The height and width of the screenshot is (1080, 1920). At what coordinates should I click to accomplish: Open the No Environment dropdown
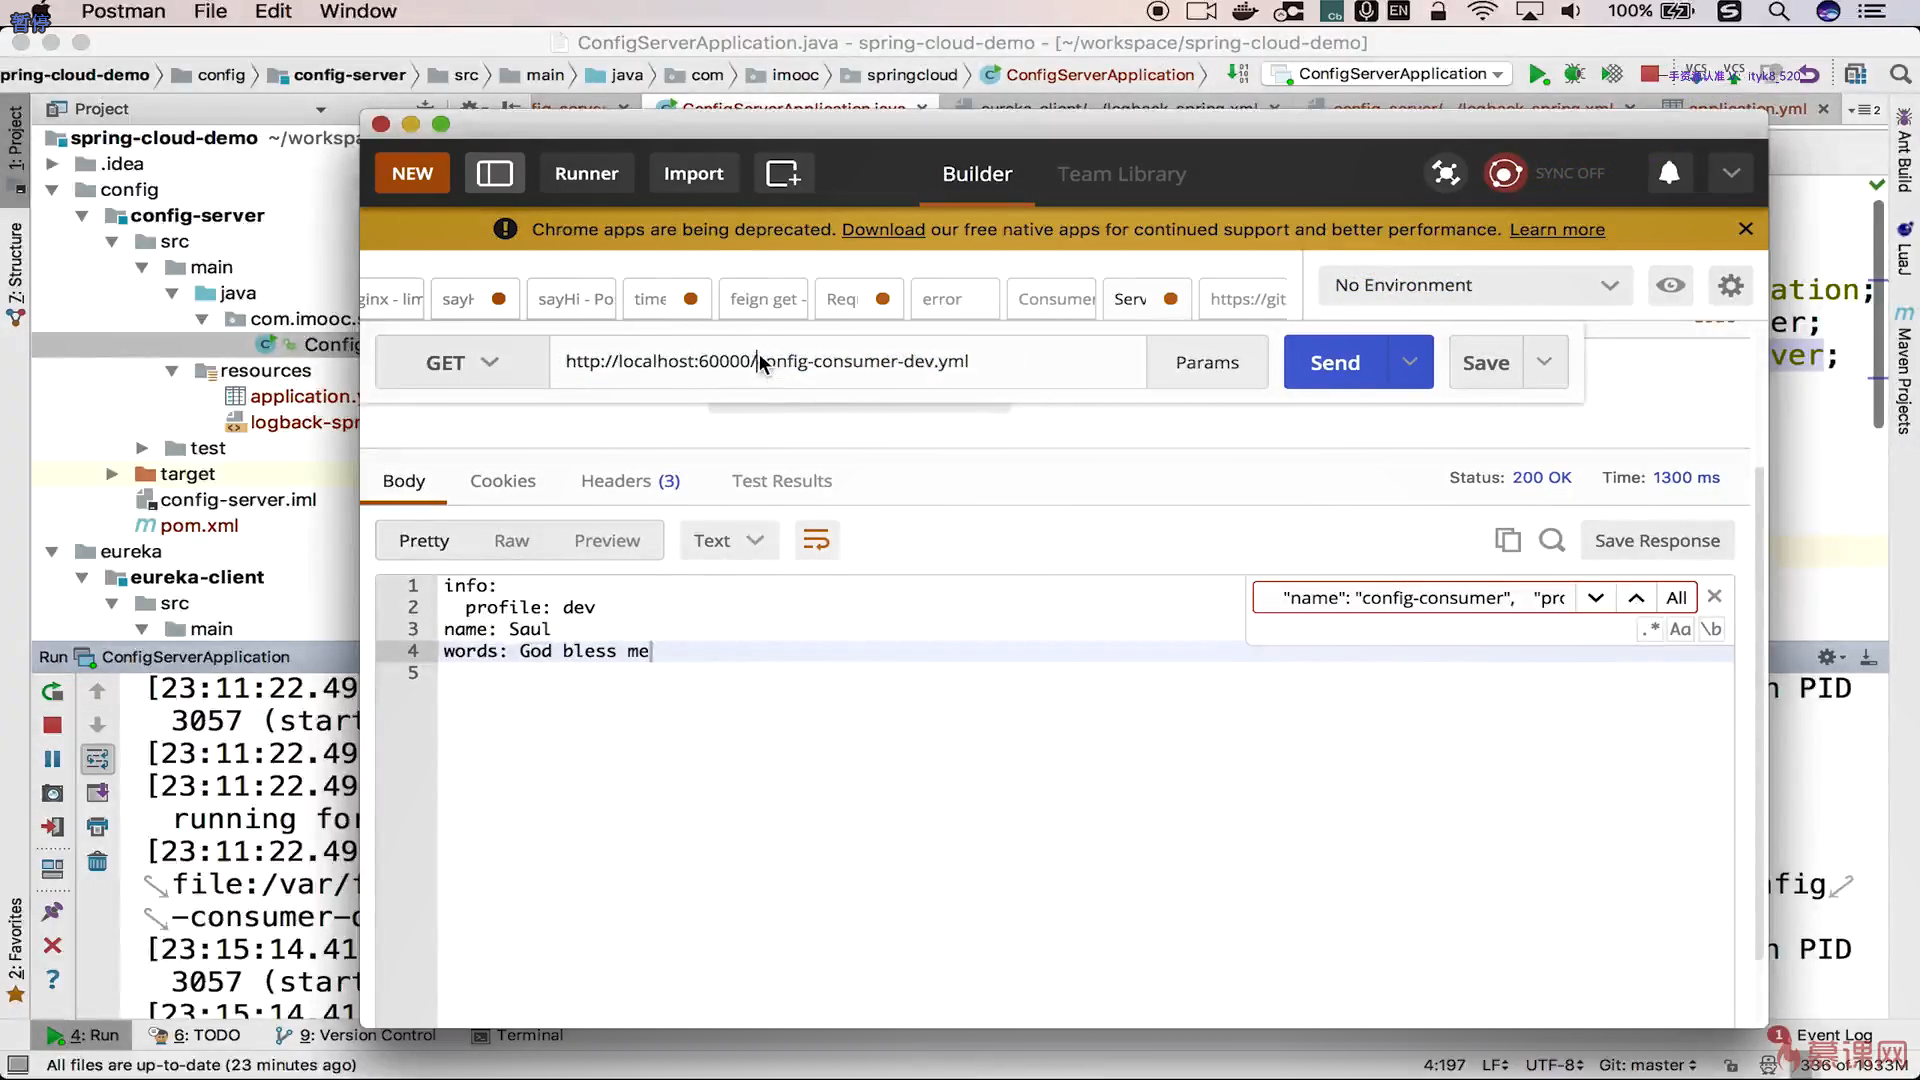pos(1474,286)
